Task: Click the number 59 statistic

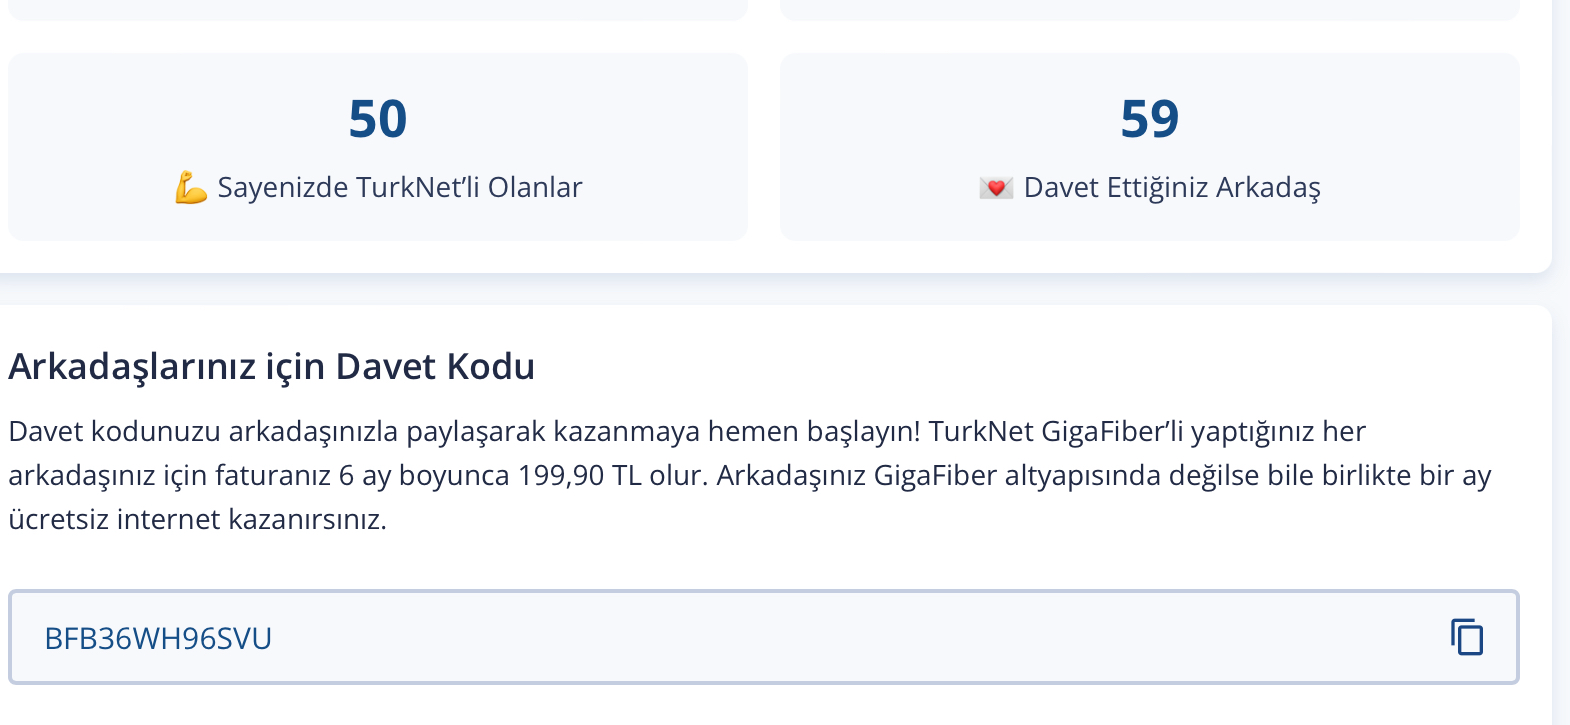Action: [x=1150, y=119]
